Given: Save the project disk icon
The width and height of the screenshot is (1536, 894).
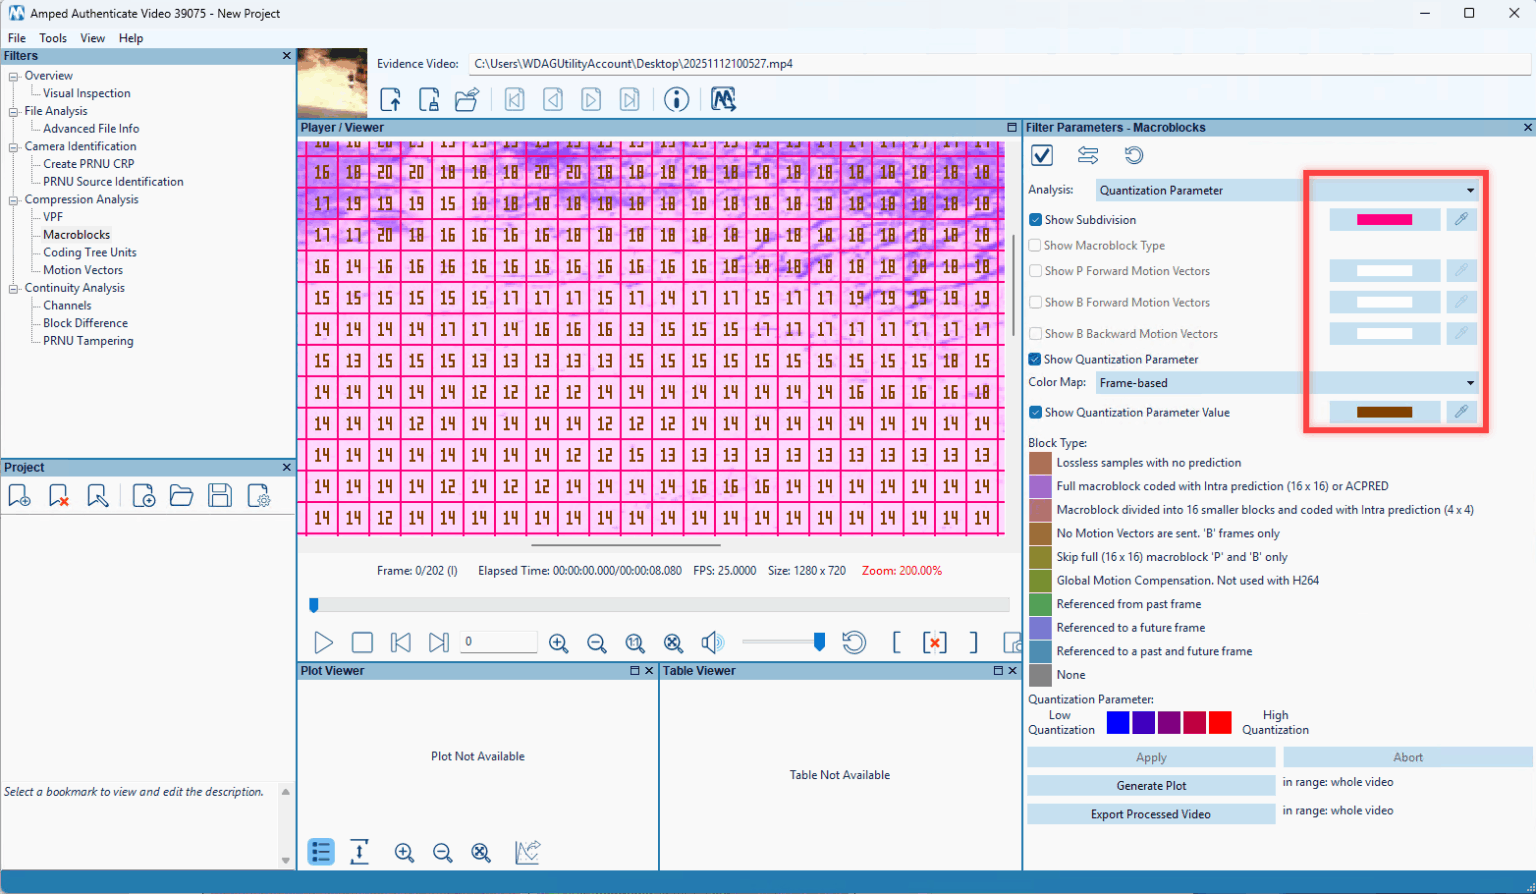Looking at the screenshot, I should pyautogui.click(x=220, y=496).
